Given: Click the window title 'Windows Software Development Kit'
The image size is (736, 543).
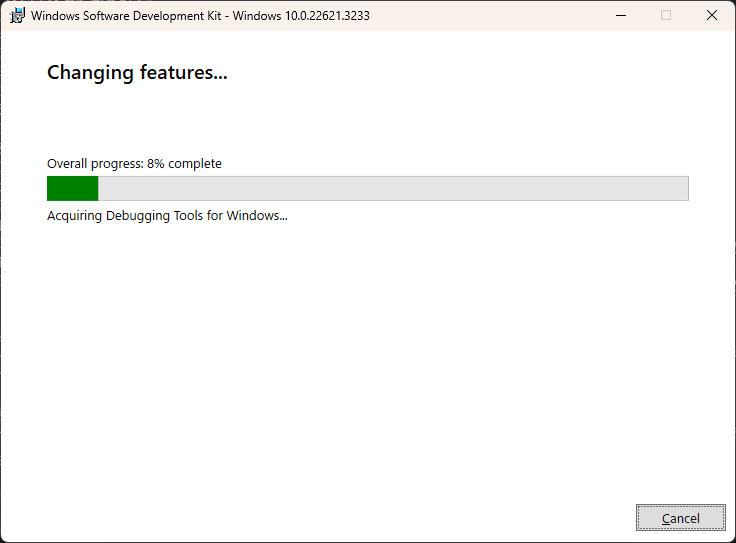Looking at the screenshot, I should click(x=200, y=16).
